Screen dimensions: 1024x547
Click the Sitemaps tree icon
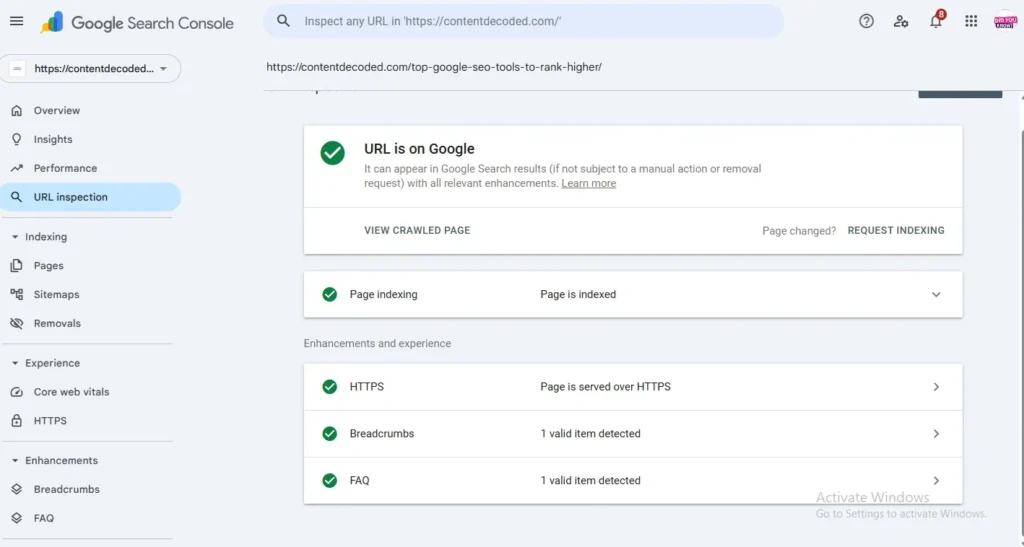pyautogui.click(x=17, y=294)
